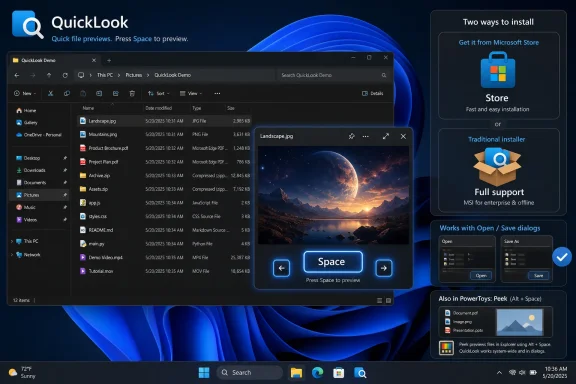The height and width of the screenshot is (384, 576).
Task: Expand the Network tree node
Action: tap(12, 255)
